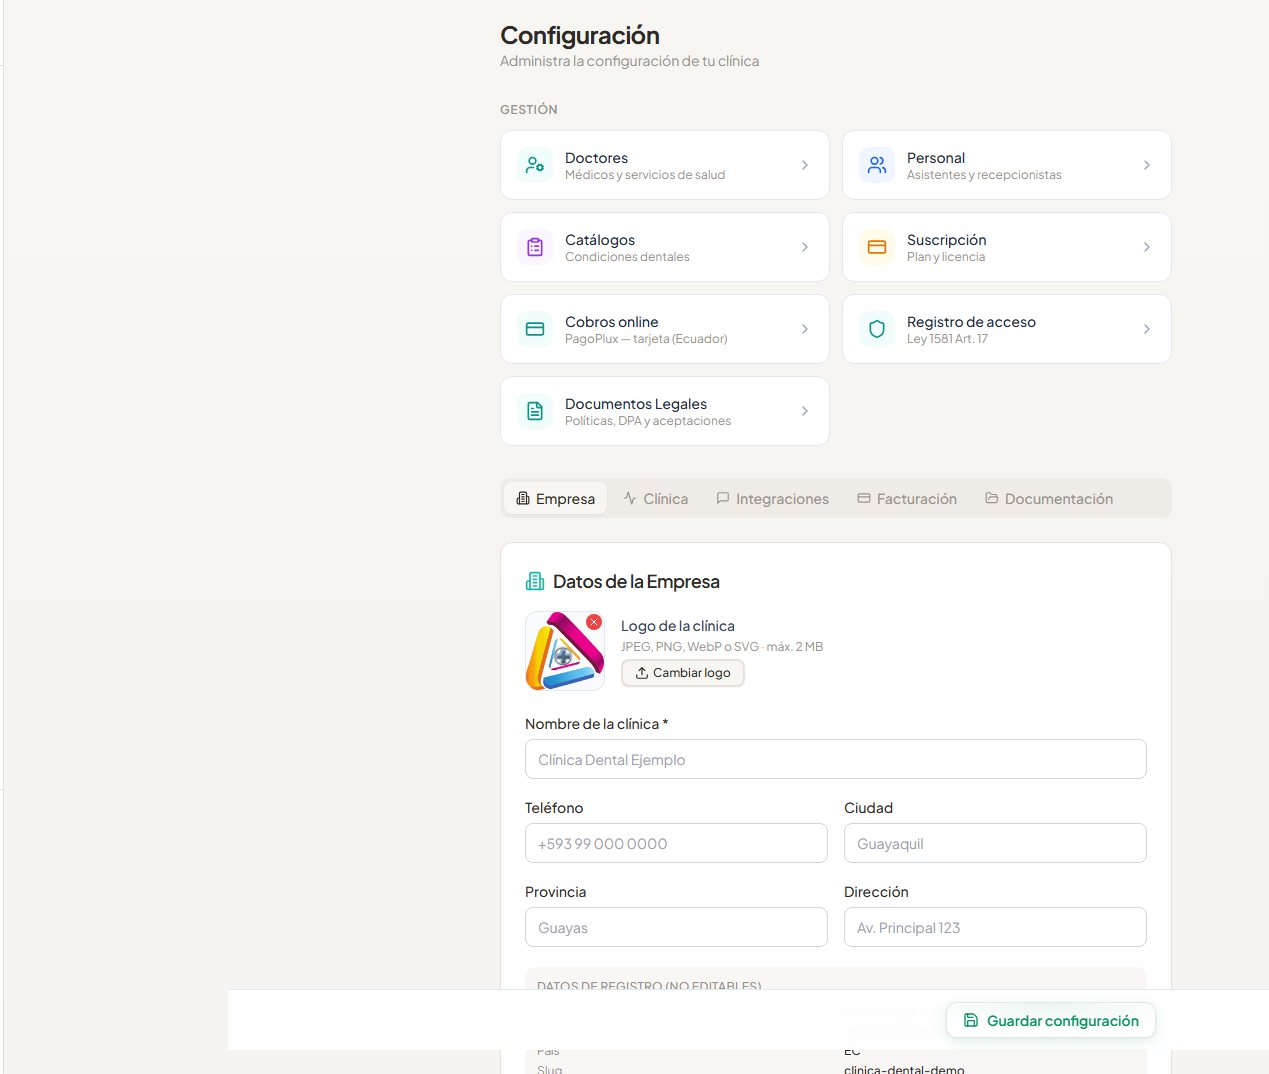This screenshot has height=1074, width=1269.
Task: Click 'Condiciones dentales' subtitle
Action: pos(627,257)
